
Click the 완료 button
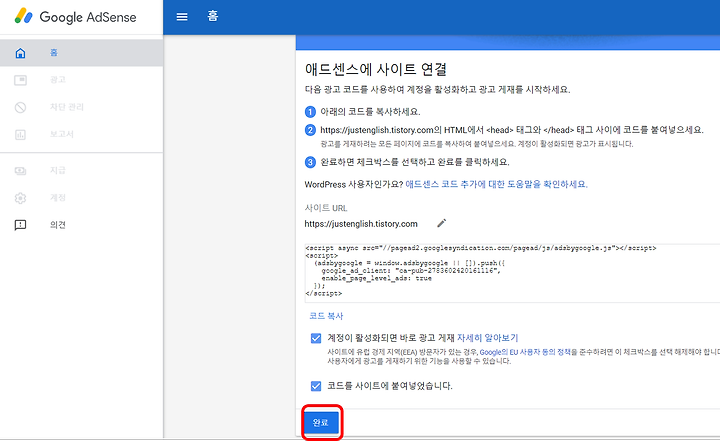(x=321, y=423)
